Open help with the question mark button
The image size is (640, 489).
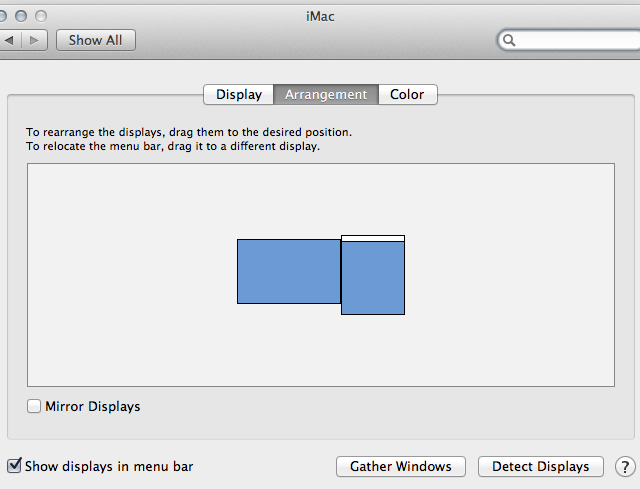pos(625,467)
